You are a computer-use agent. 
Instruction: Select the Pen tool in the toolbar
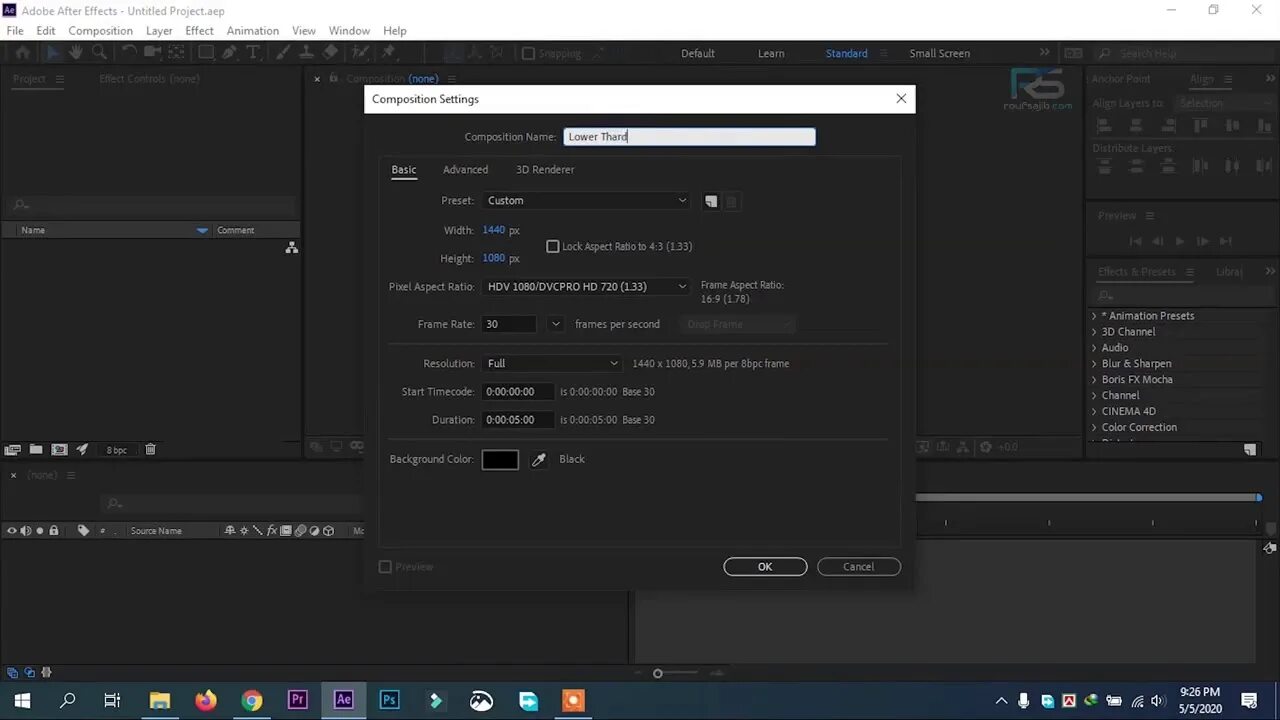click(230, 53)
